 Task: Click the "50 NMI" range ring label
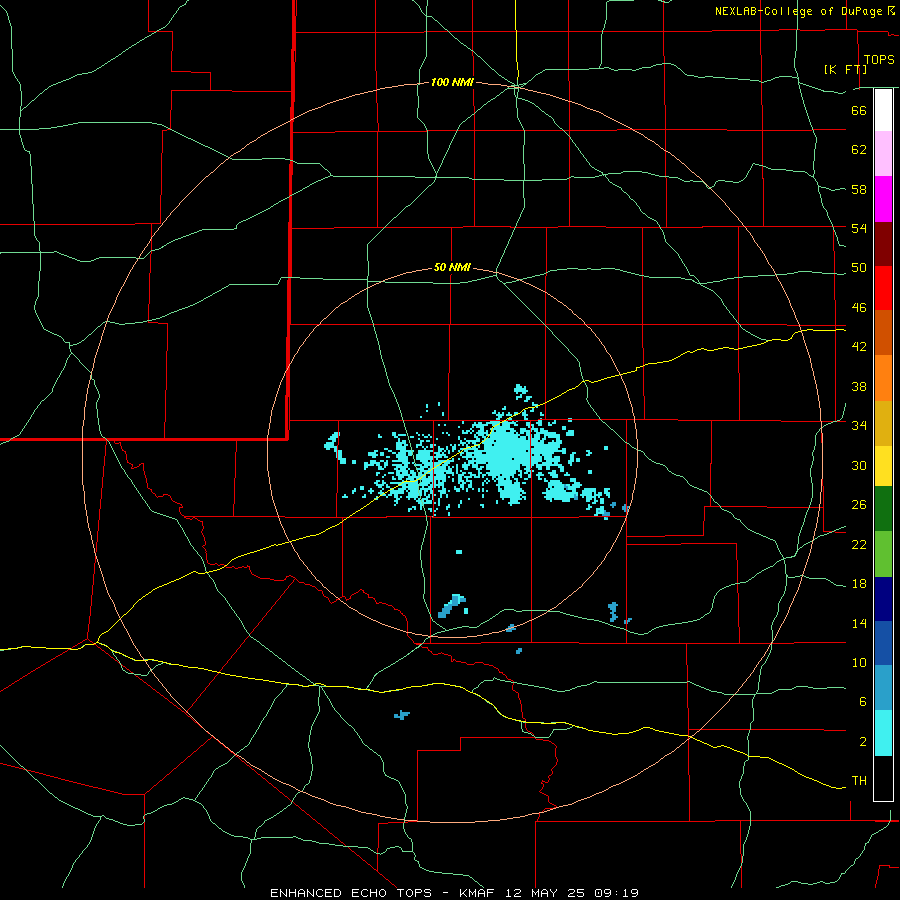tap(452, 267)
